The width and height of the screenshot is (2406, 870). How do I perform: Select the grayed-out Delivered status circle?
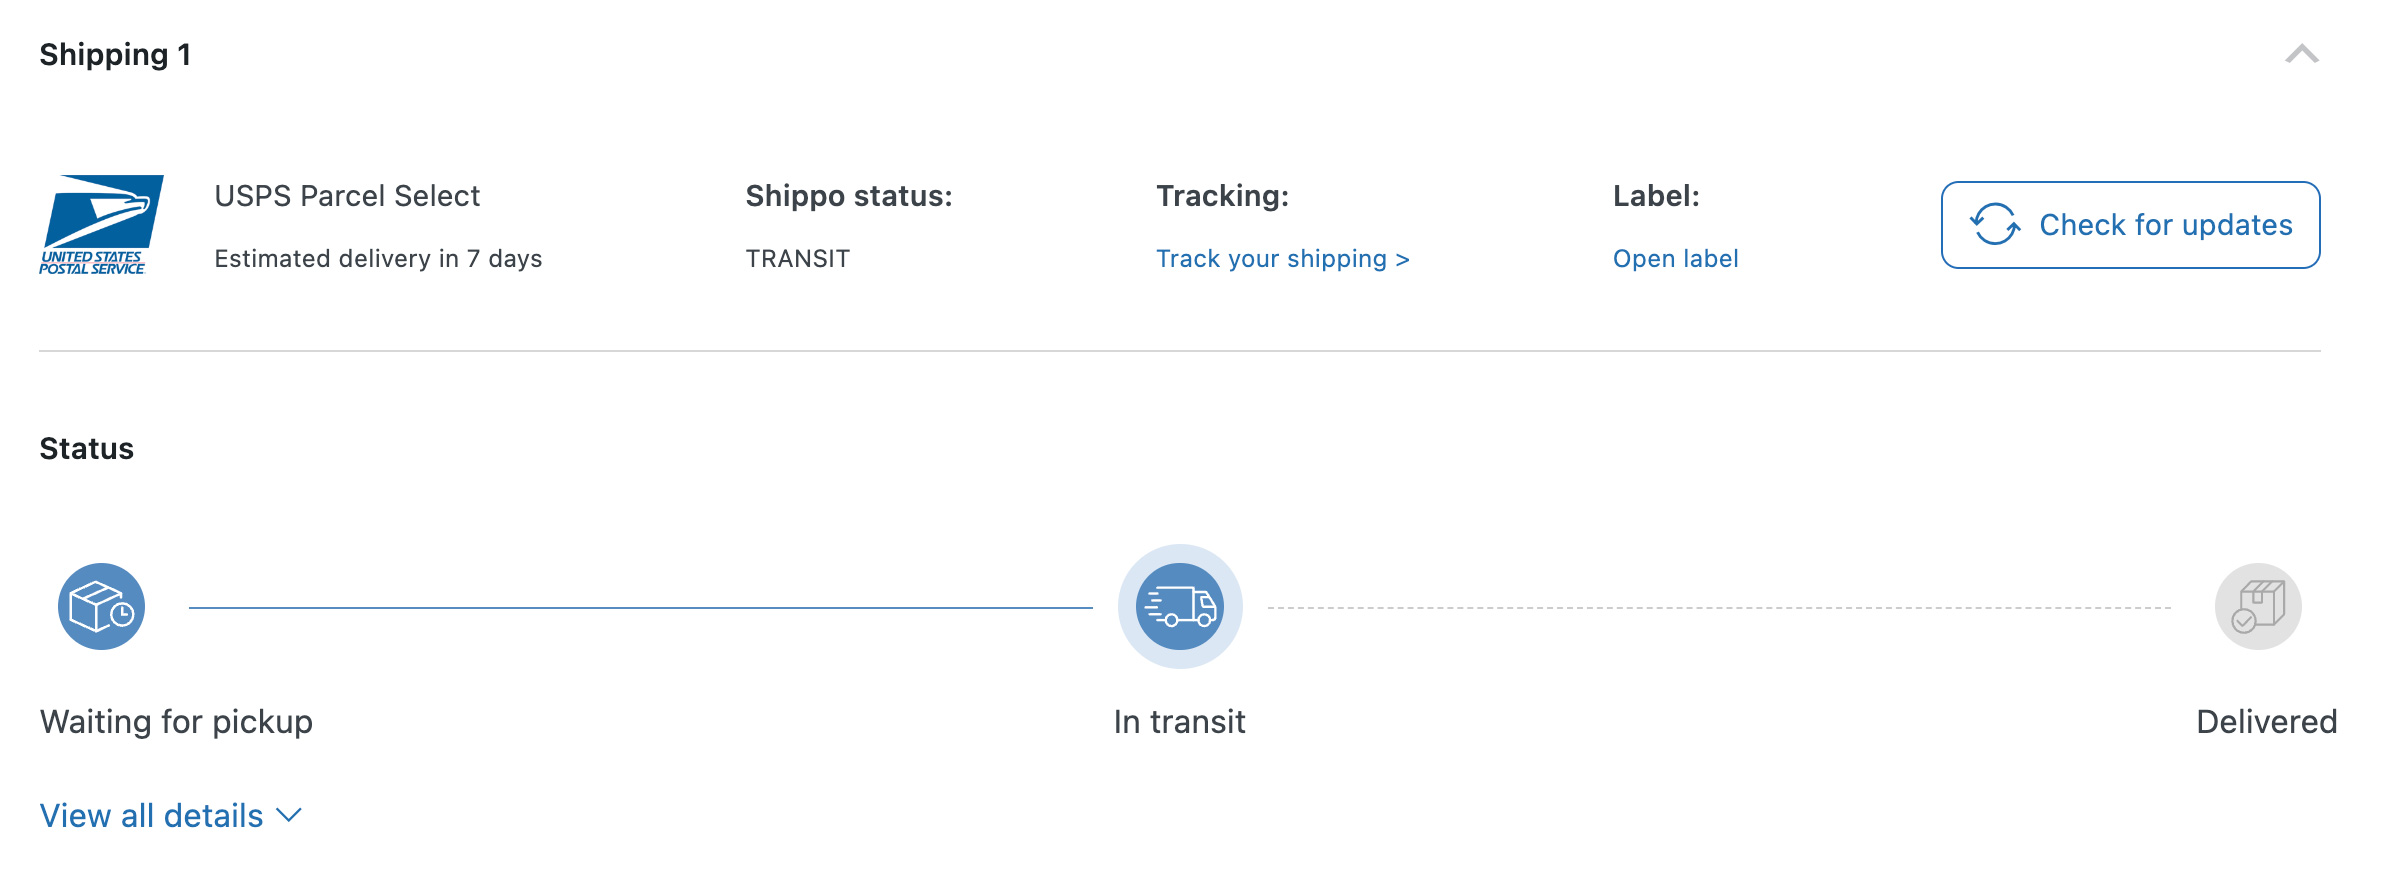click(x=2257, y=606)
